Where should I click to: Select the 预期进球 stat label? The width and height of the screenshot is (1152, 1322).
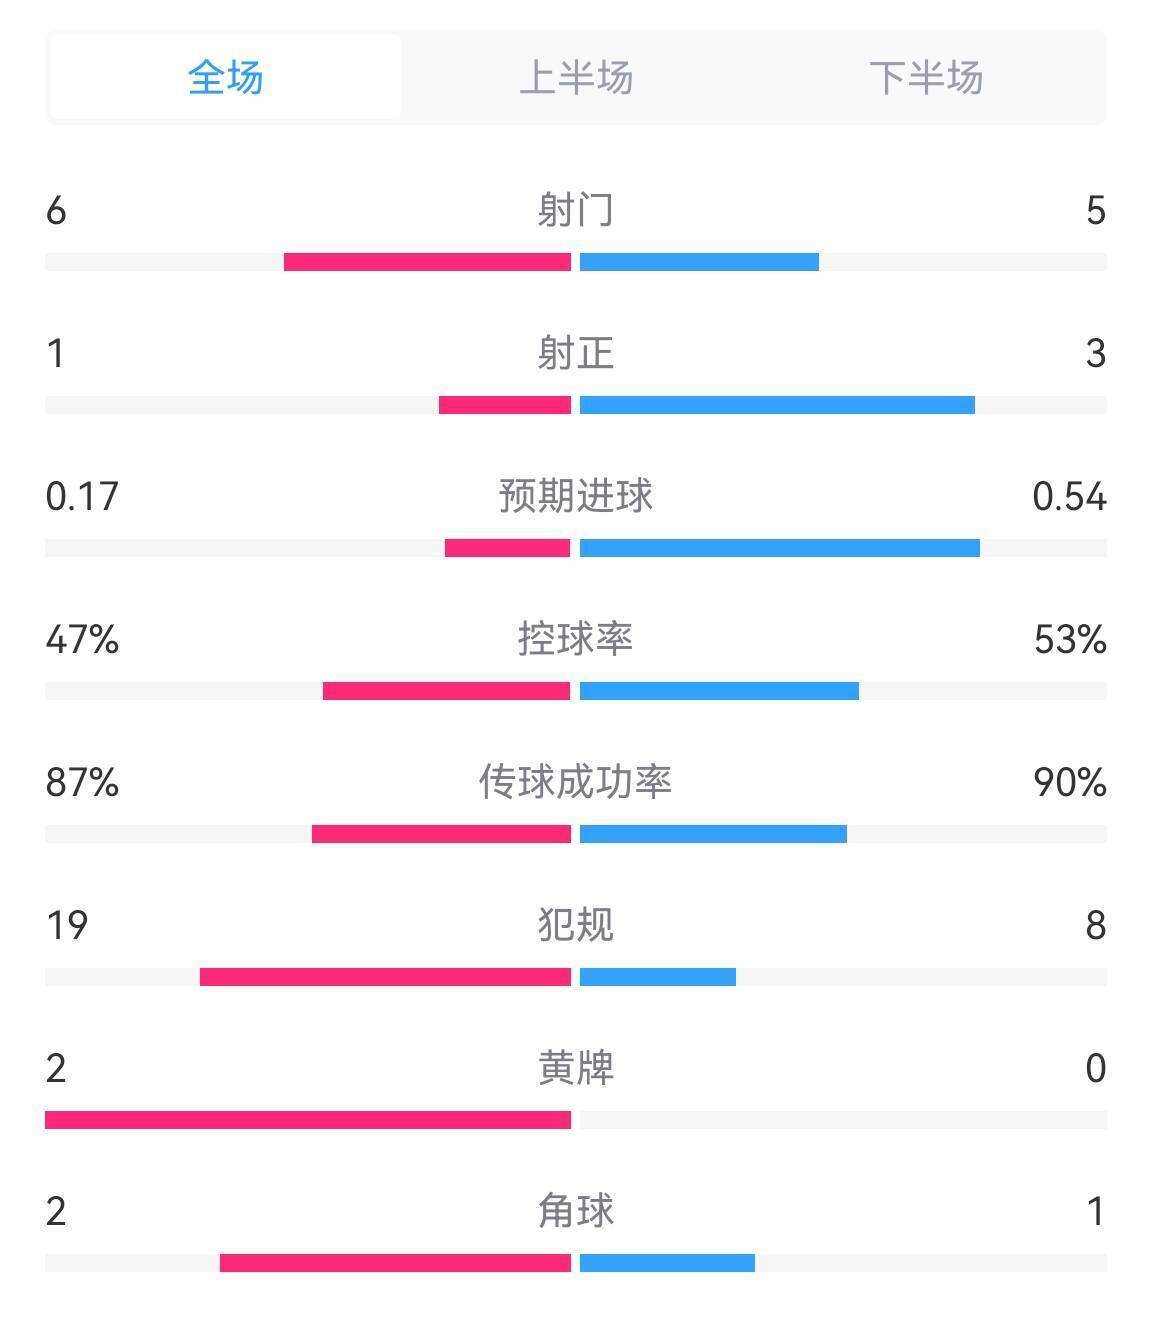(576, 496)
